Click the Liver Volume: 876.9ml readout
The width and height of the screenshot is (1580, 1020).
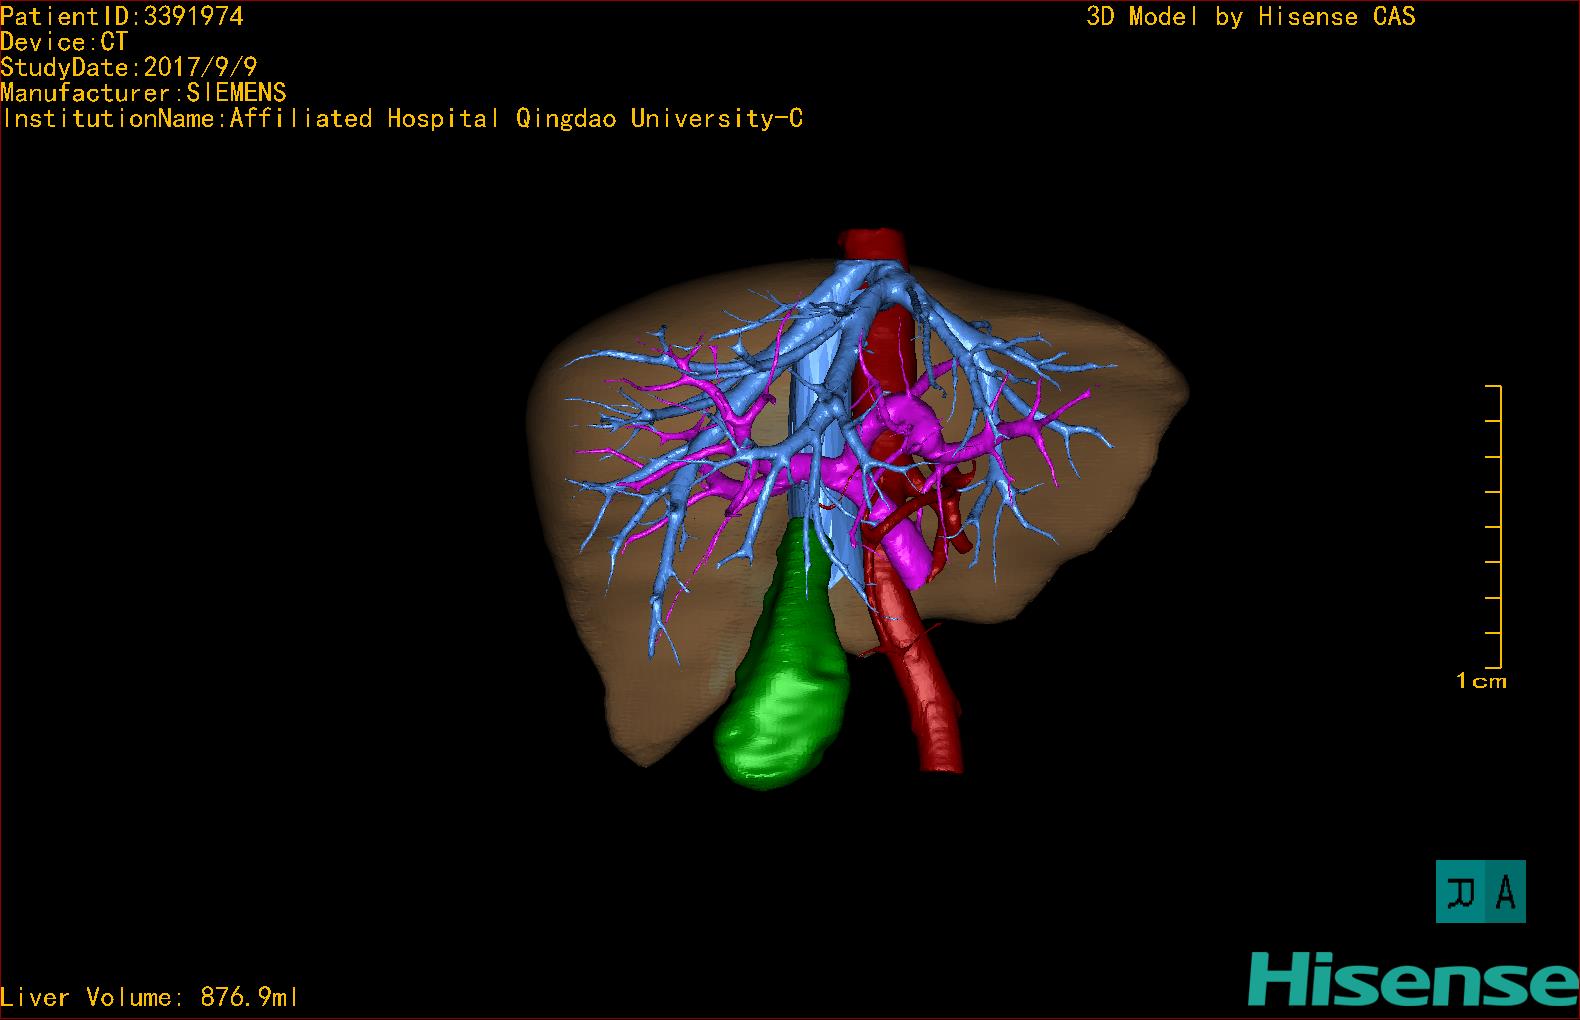(x=149, y=997)
